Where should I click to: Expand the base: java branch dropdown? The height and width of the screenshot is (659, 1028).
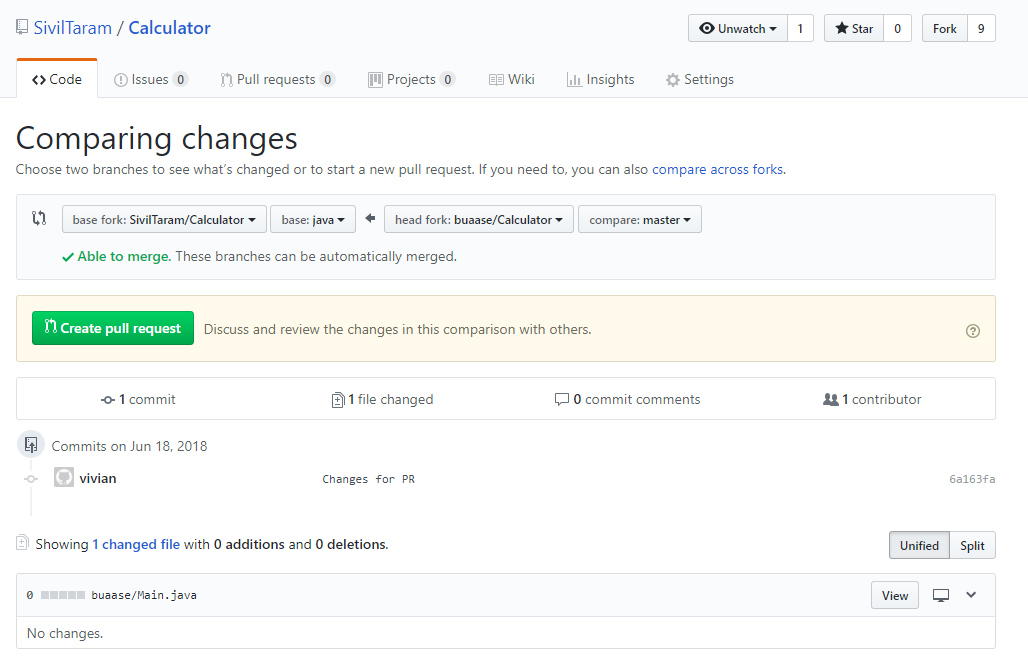pos(313,219)
